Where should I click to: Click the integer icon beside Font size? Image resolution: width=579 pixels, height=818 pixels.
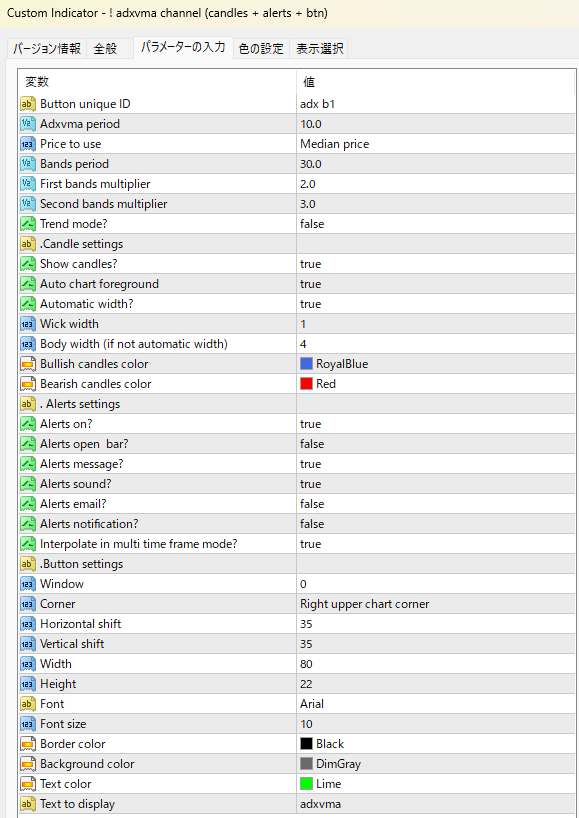pos(28,724)
